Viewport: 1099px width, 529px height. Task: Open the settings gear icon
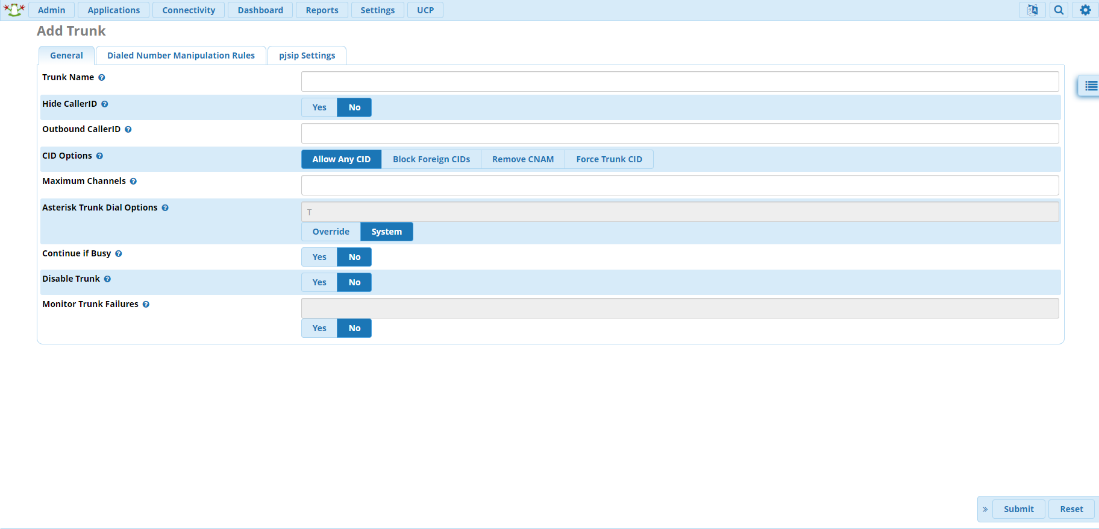coord(1085,10)
